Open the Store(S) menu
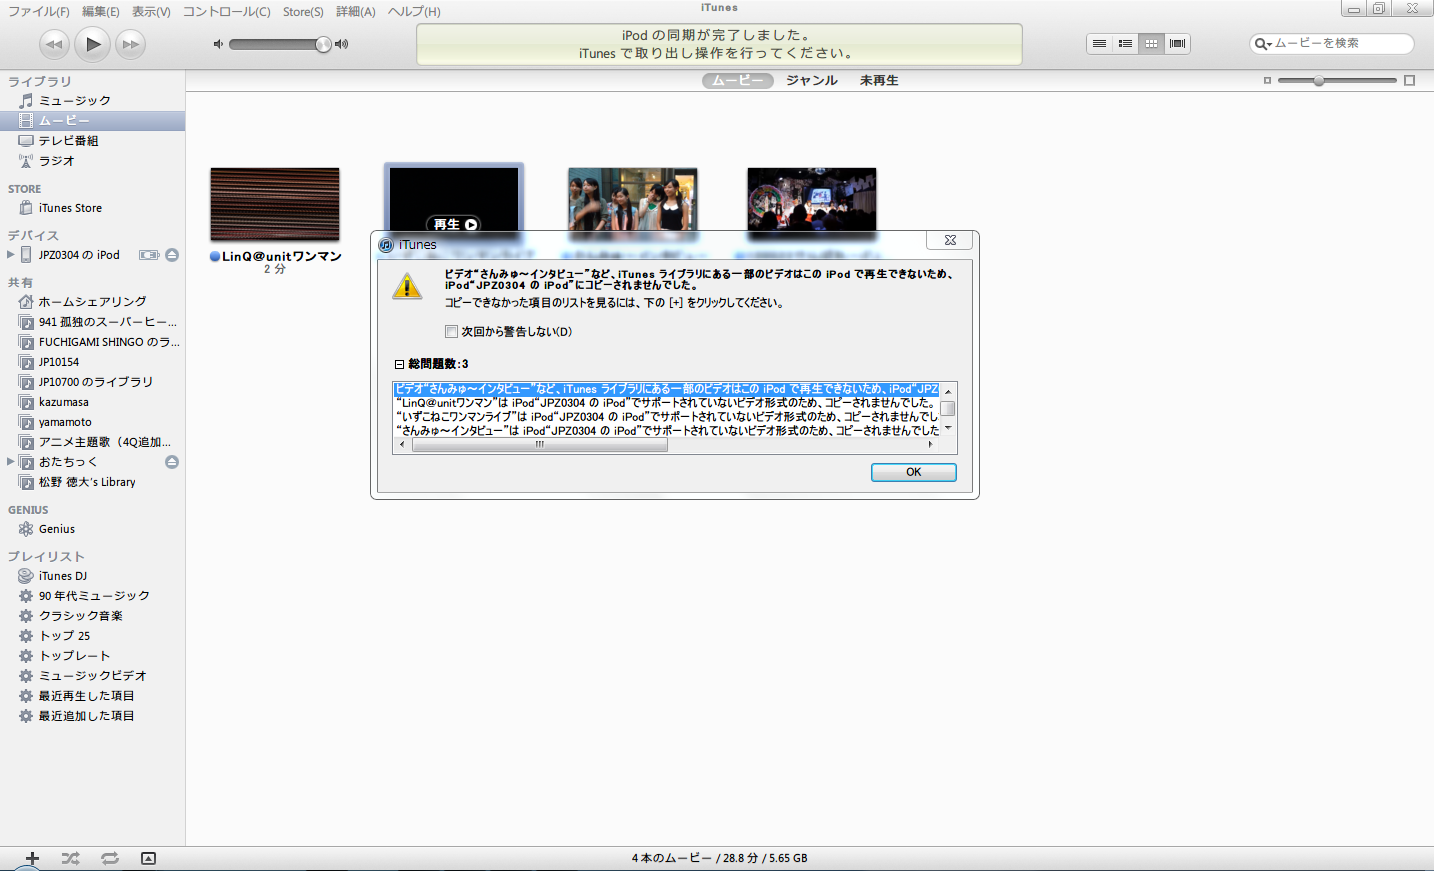The height and width of the screenshot is (871, 1434). [x=303, y=11]
